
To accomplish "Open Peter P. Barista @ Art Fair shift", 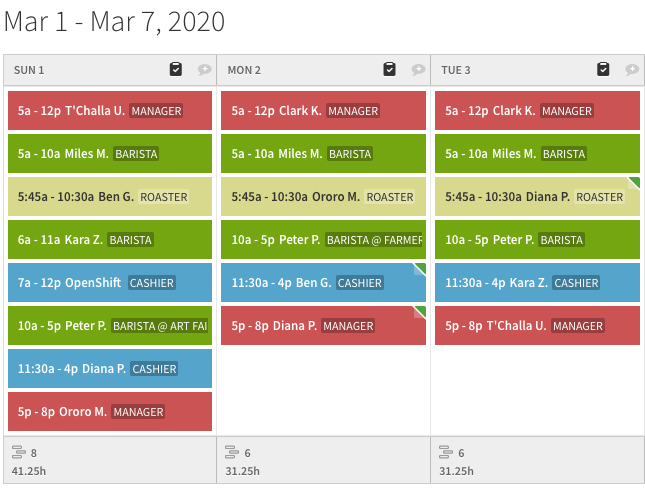I will [x=110, y=325].
